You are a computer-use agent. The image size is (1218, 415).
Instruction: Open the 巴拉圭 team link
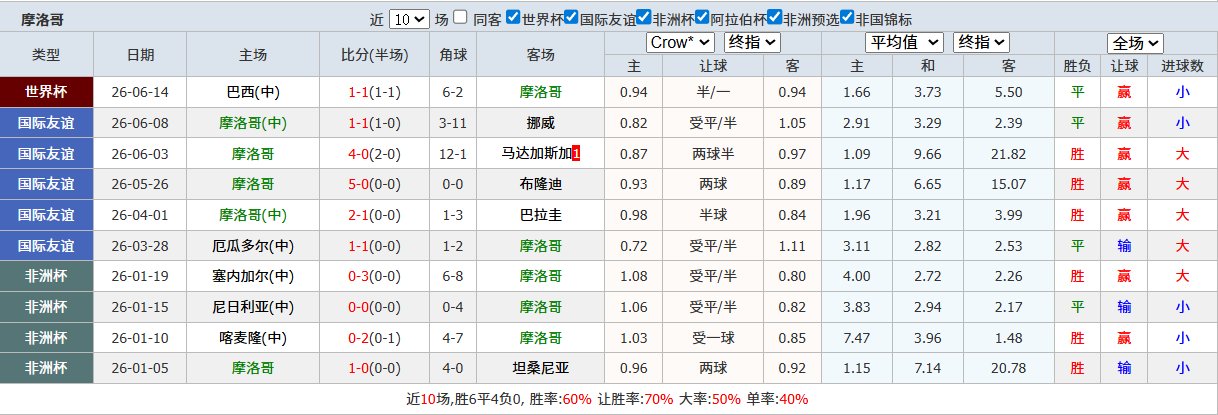(x=541, y=215)
